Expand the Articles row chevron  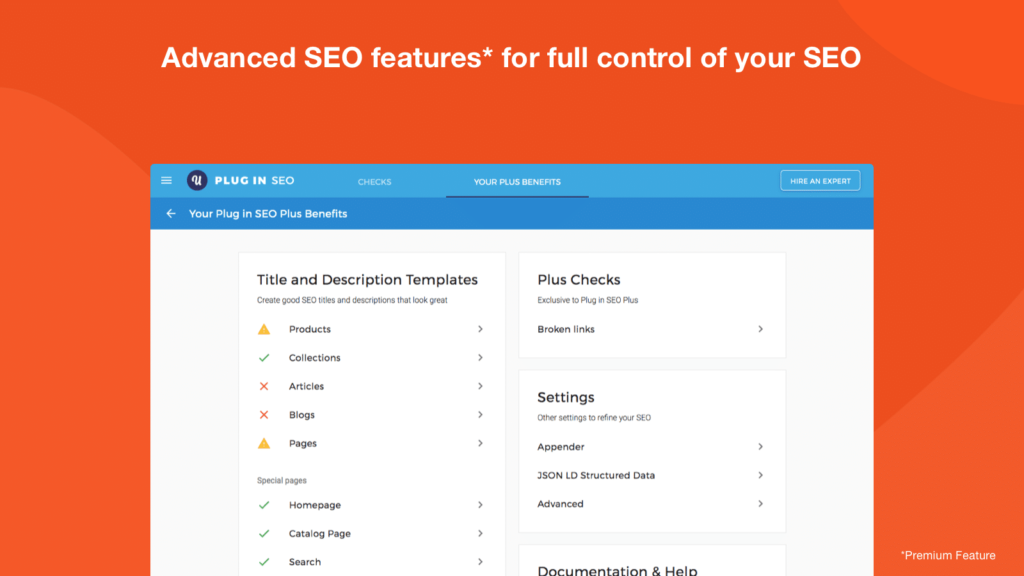tap(480, 387)
